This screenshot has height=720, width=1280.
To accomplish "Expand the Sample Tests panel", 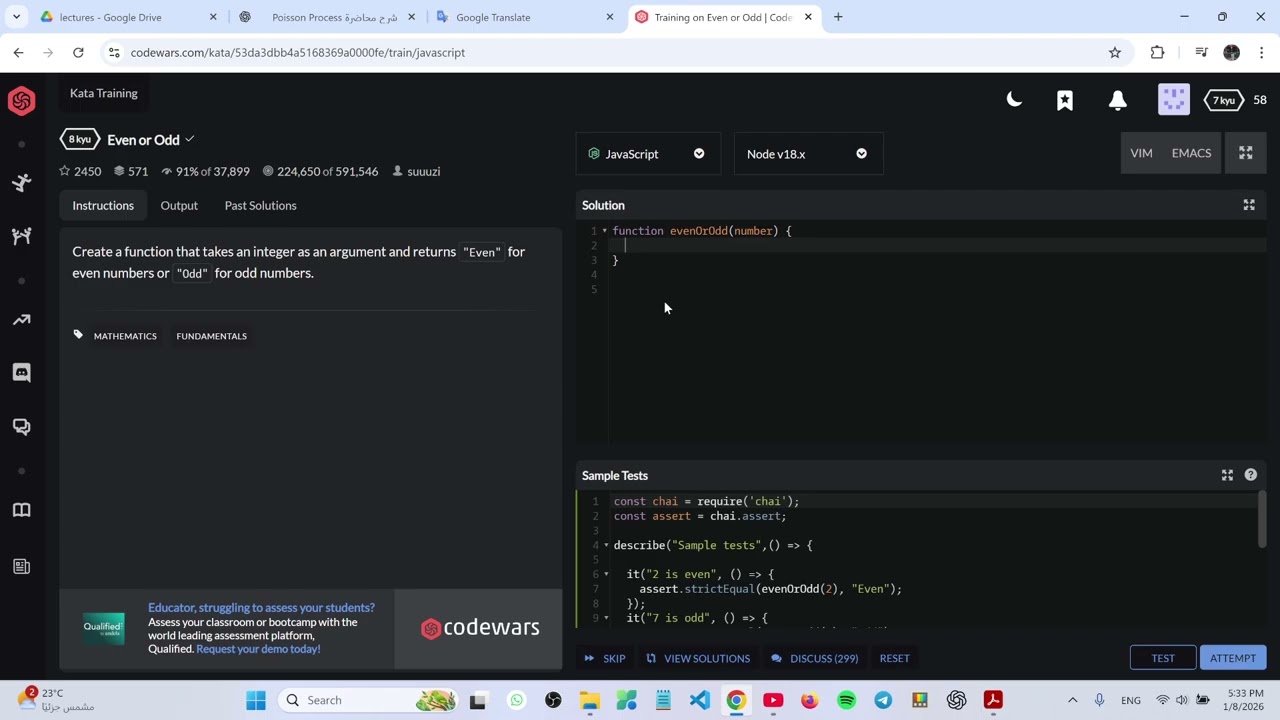I will 1227,475.
